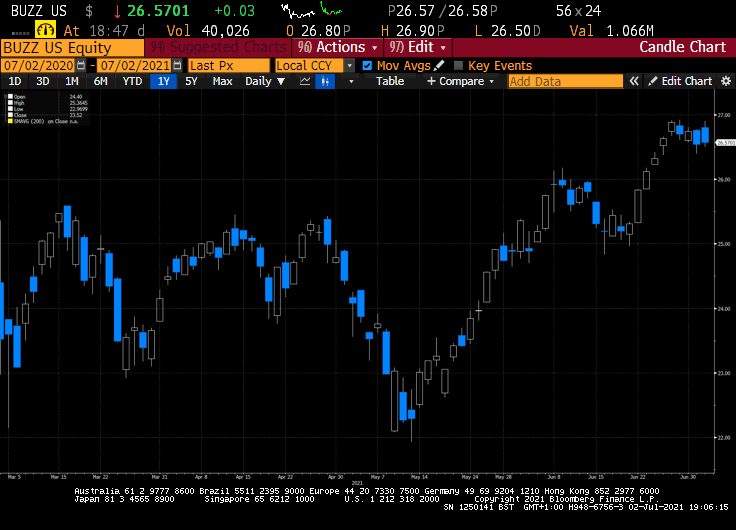Open start date calendar picker icon

point(81,65)
